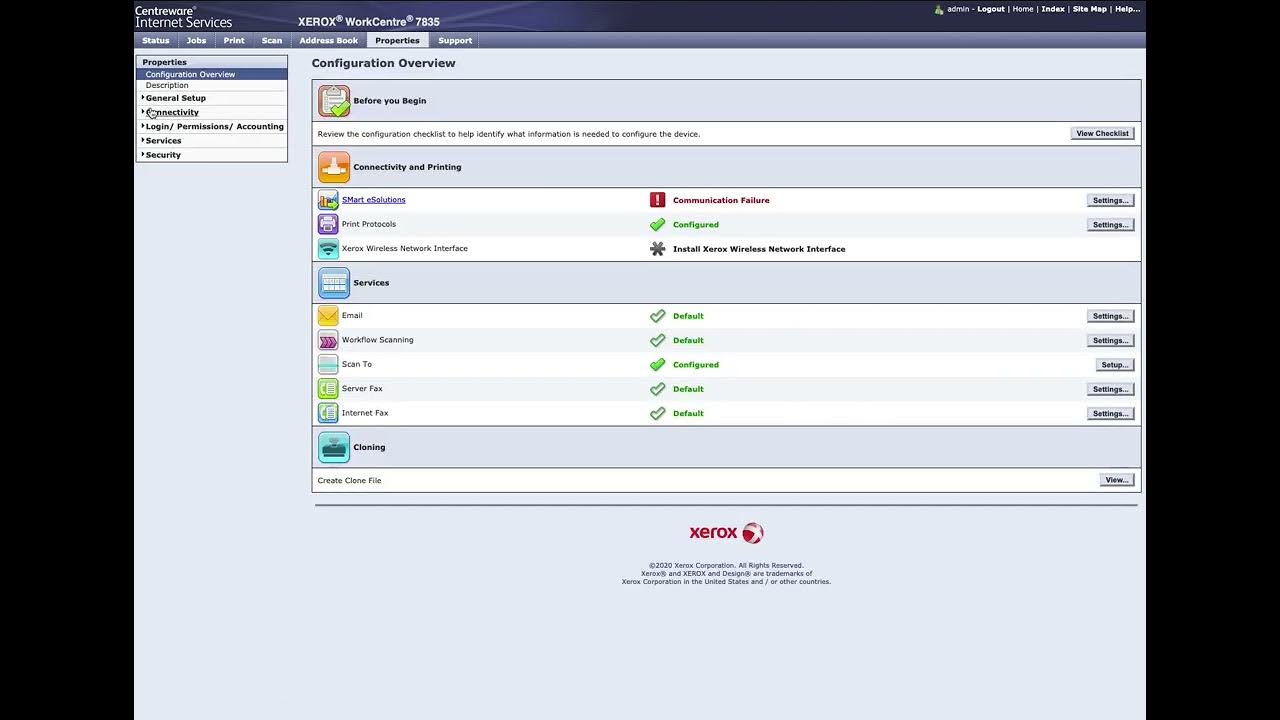This screenshot has width=1280, height=720.
Task: Click View button for Create Clone File
Action: click(1116, 480)
